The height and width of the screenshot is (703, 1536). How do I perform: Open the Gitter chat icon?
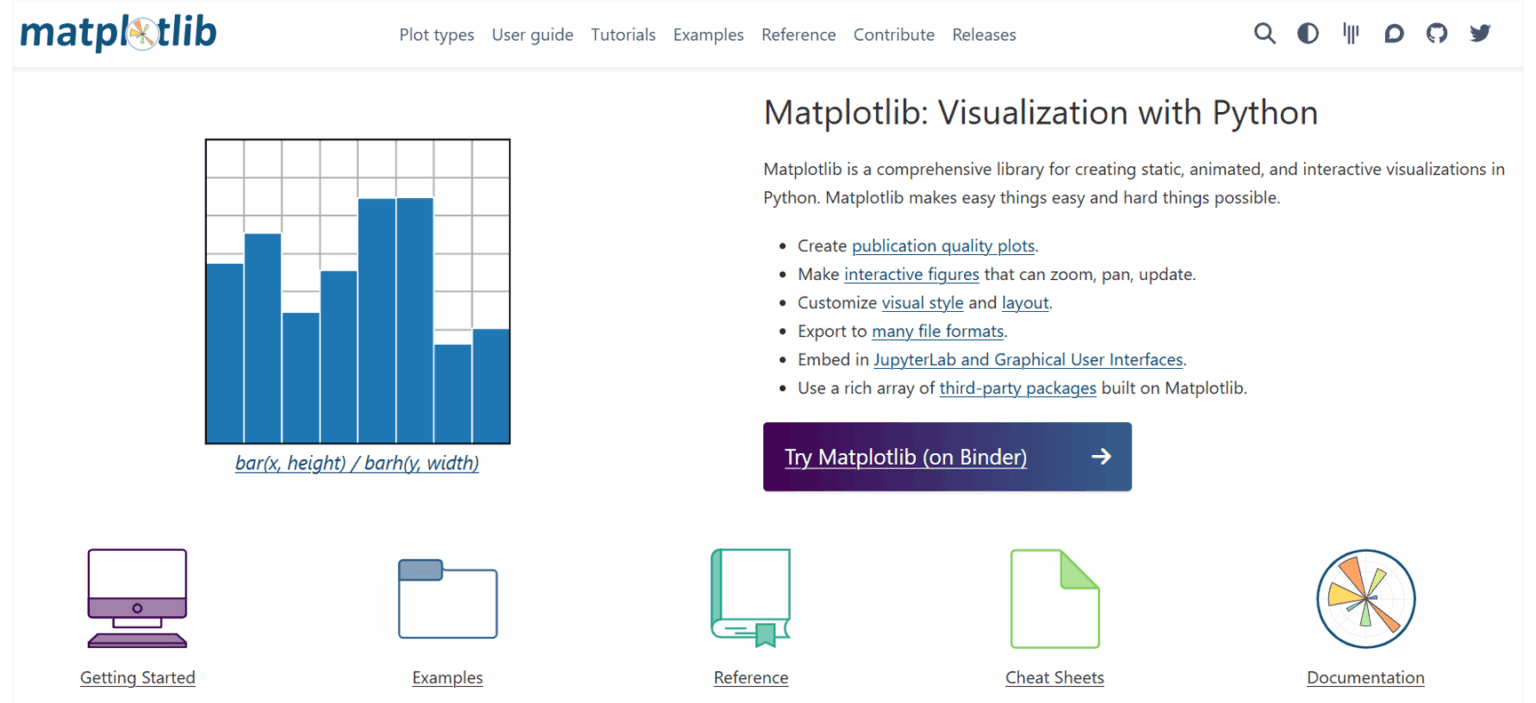coord(1351,34)
